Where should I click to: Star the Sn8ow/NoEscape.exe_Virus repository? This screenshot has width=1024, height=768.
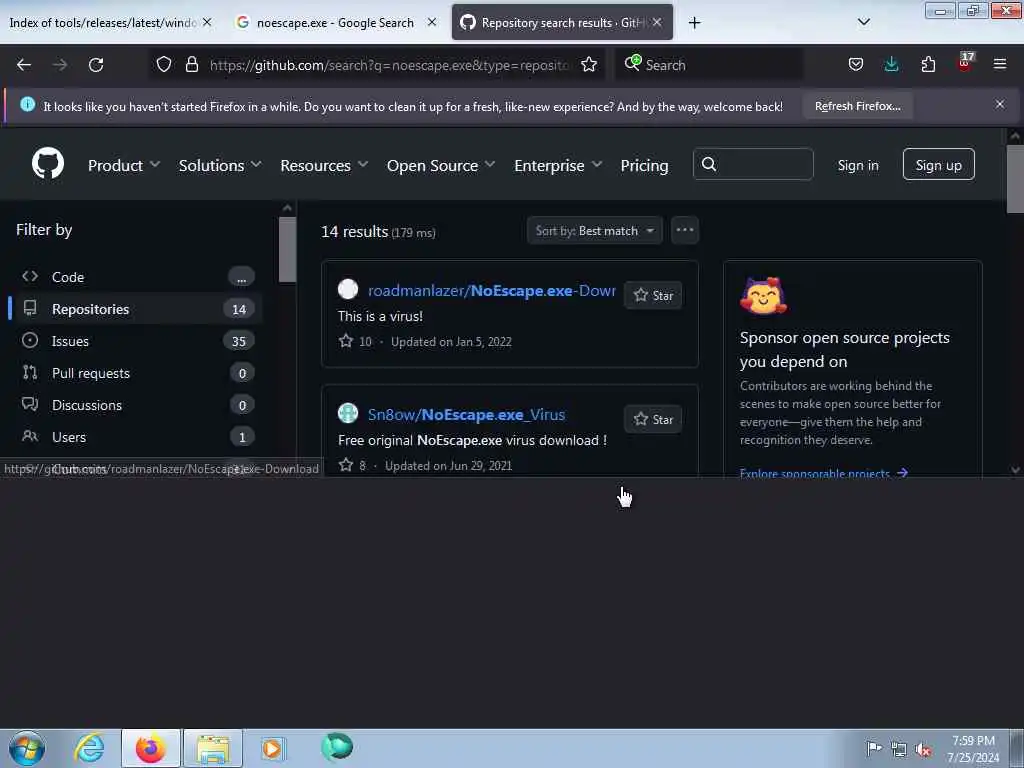coord(653,419)
